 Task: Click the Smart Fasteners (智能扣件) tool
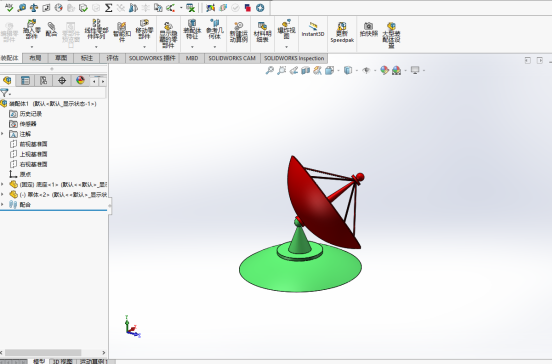[122, 32]
